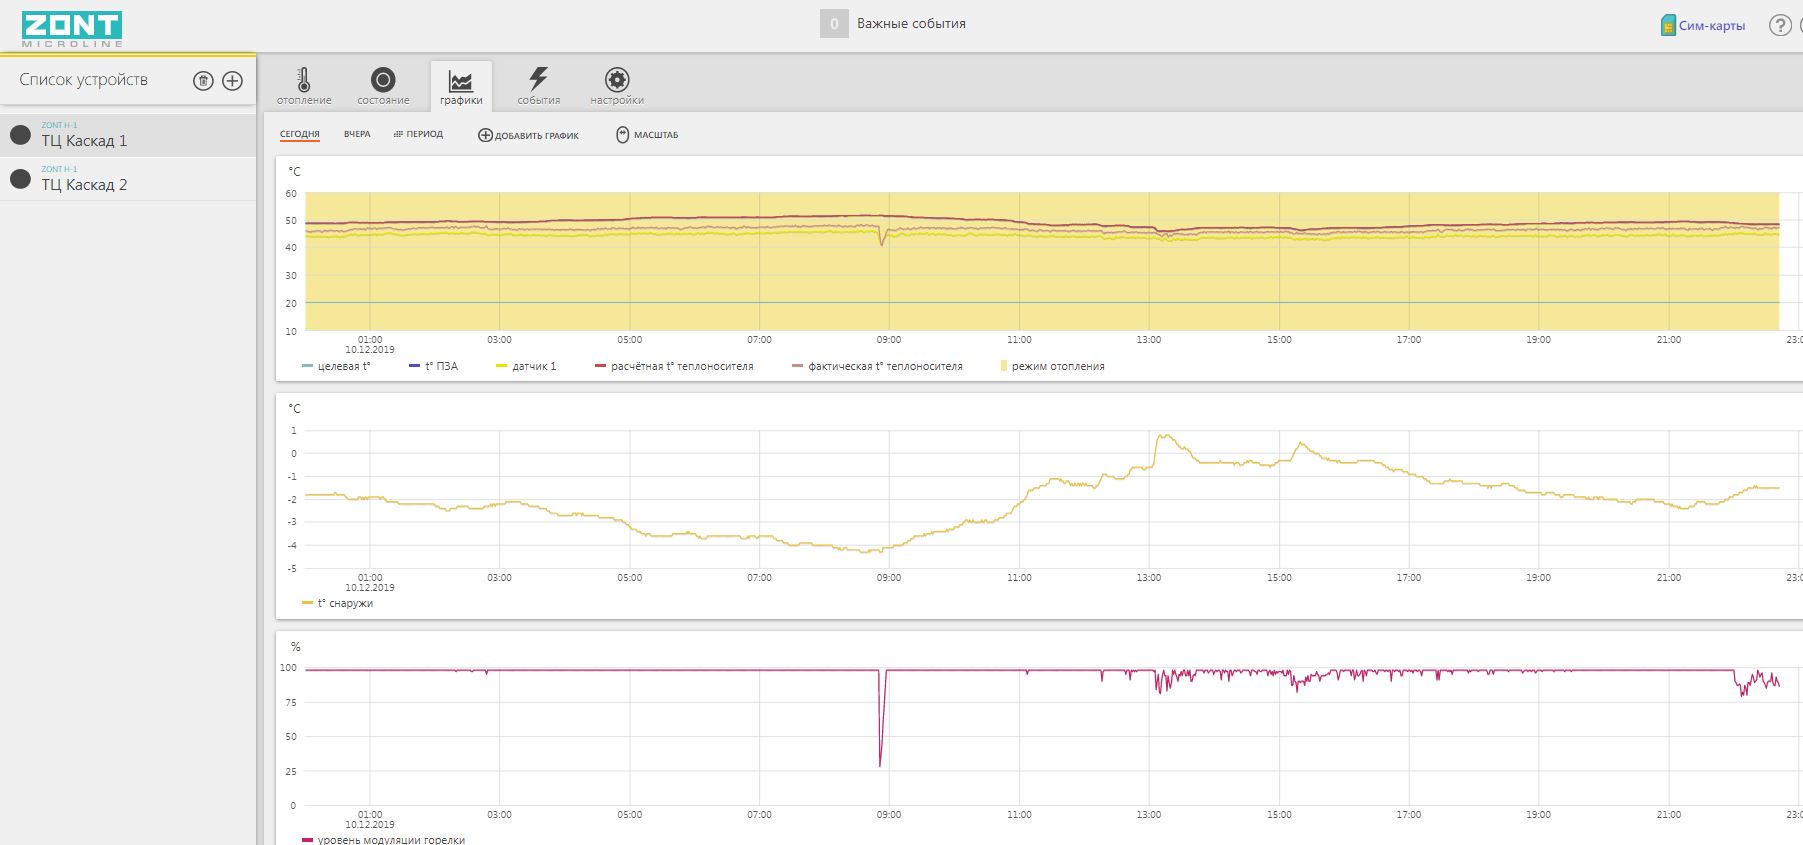Open the Сим-карты link
Viewport: 1803px width, 845px height.
point(1712,26)
